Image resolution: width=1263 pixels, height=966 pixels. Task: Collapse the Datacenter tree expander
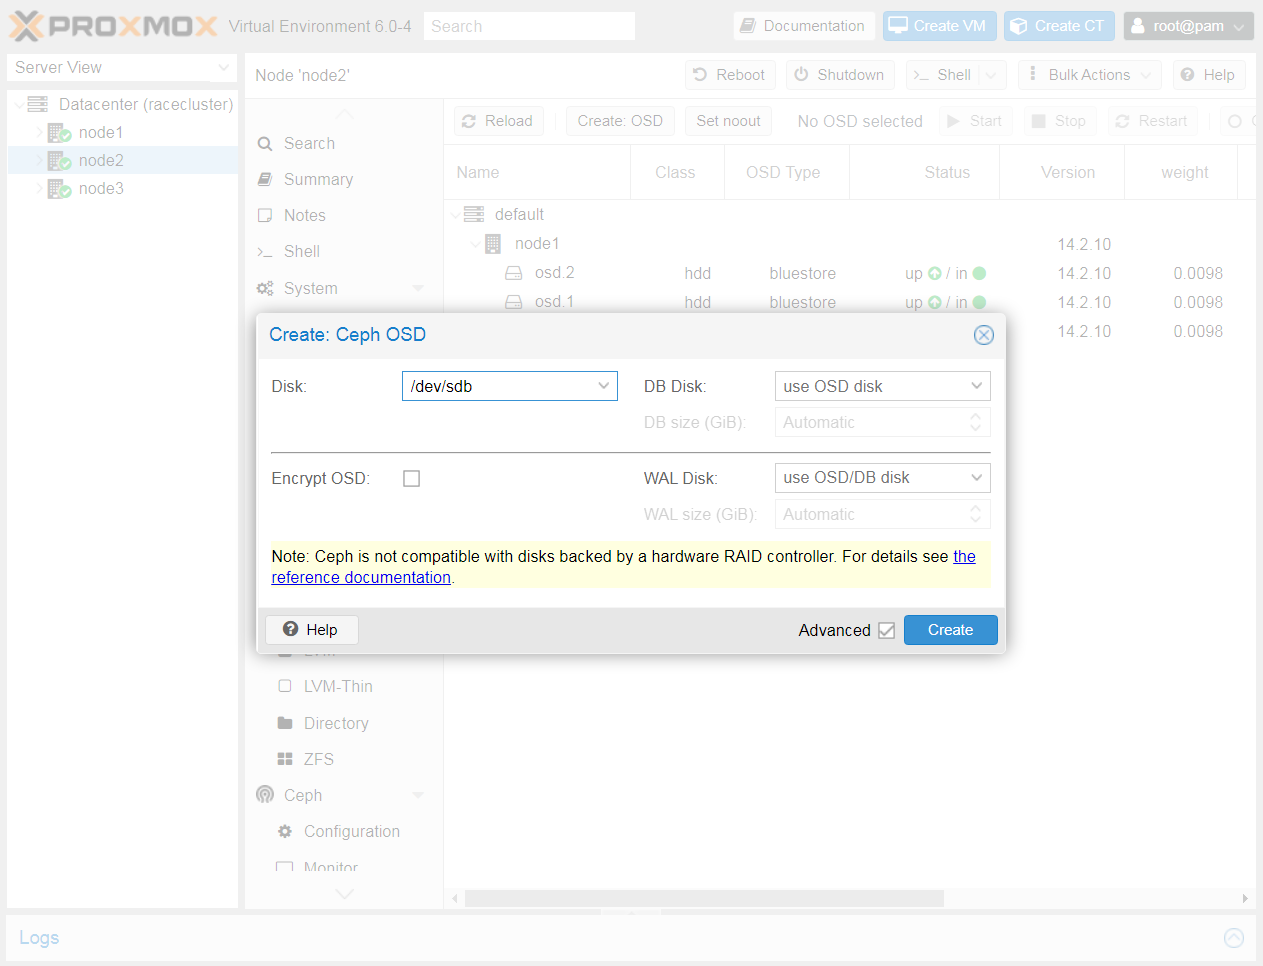pos(19,104)
